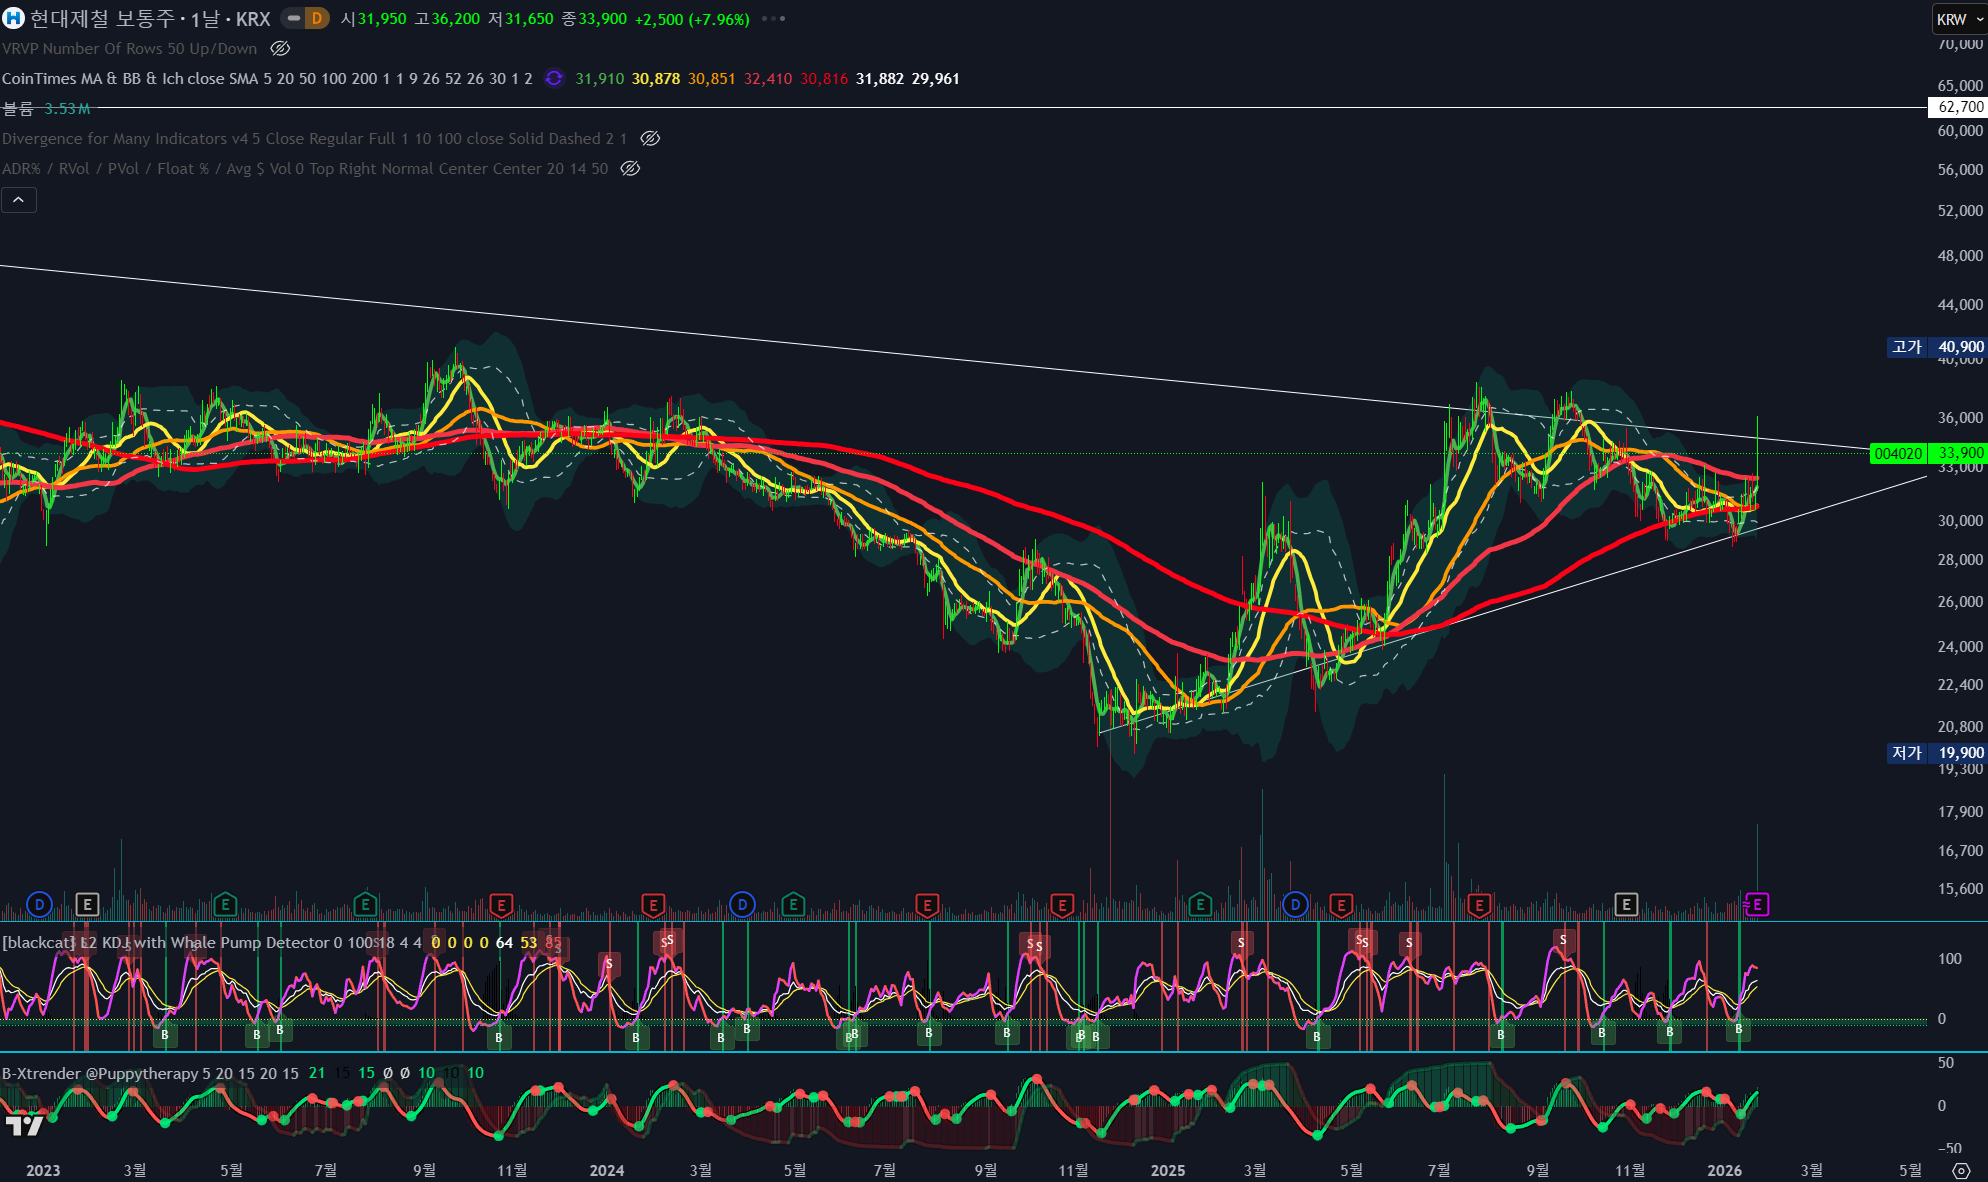The width and height of the screenshot is (1988, 1182).
Task: Click the open price value 31,950
Action: tap(381, 19)
